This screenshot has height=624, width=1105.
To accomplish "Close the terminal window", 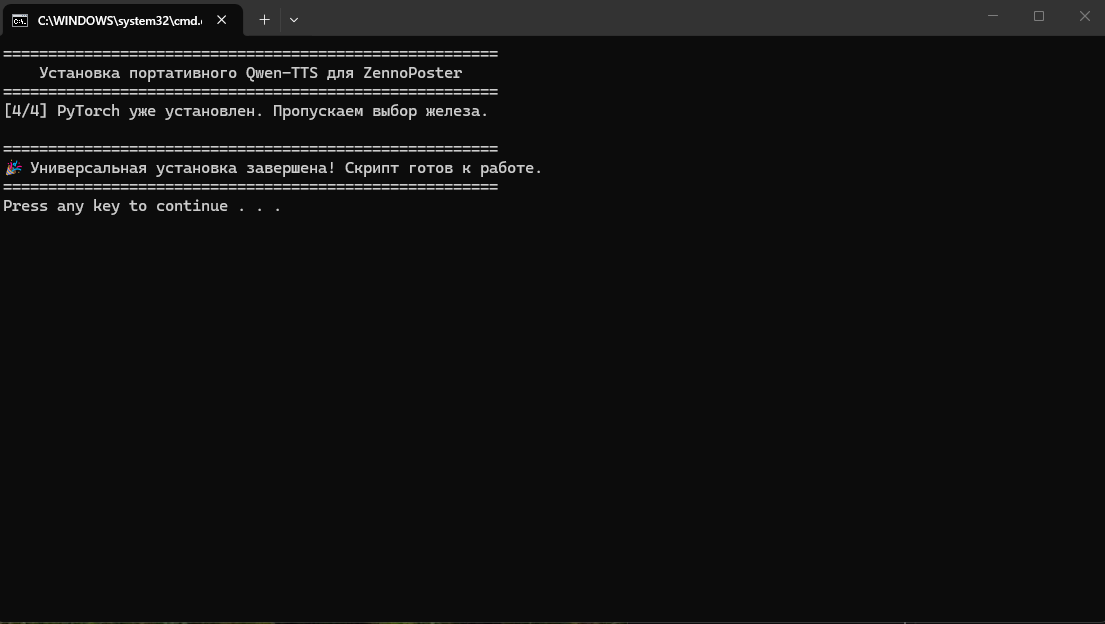I will pyautogui.click(x=1085, y=16).
